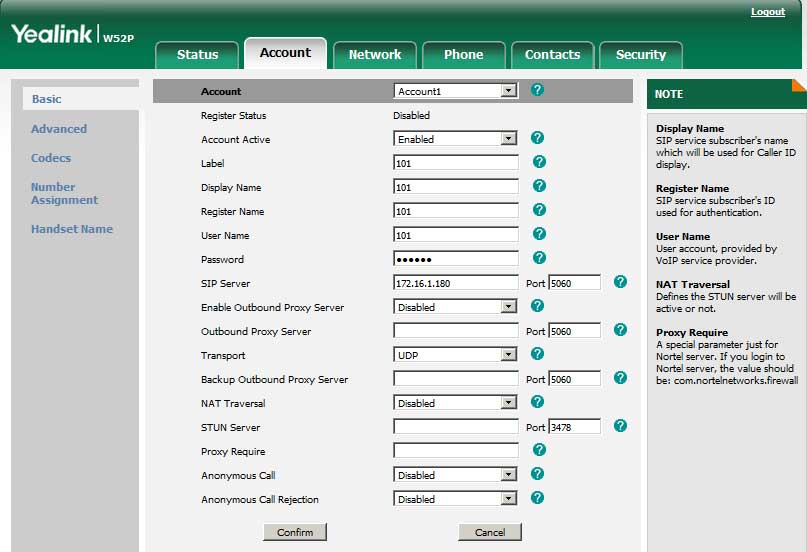The width and height of the screenshot is (807, 552).
Task: Open Anonymous Call Rejection dropdown
Action: pyautogui.click(x=455, y=499)
